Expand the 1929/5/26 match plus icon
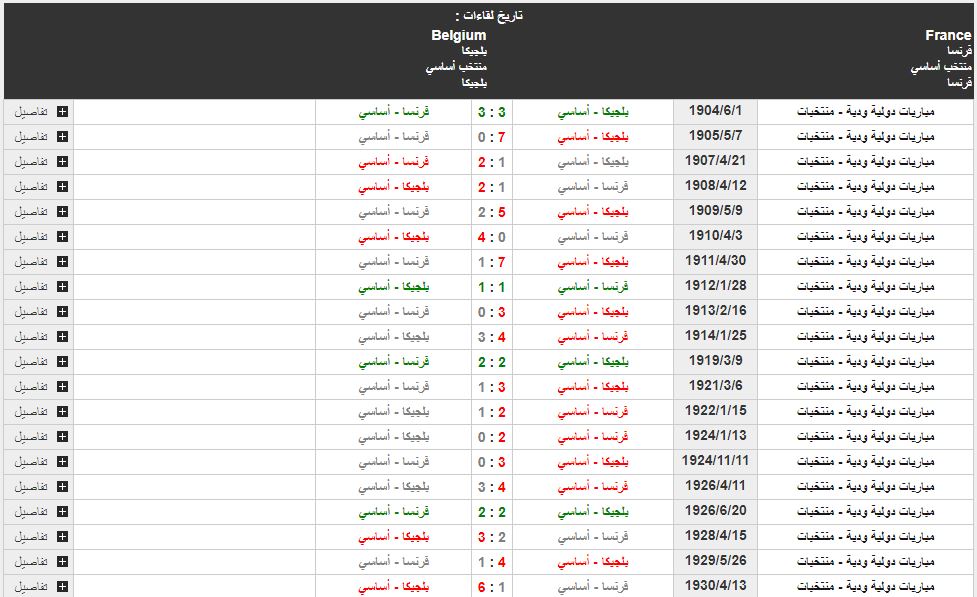977x597 pixels. (62, 561)
